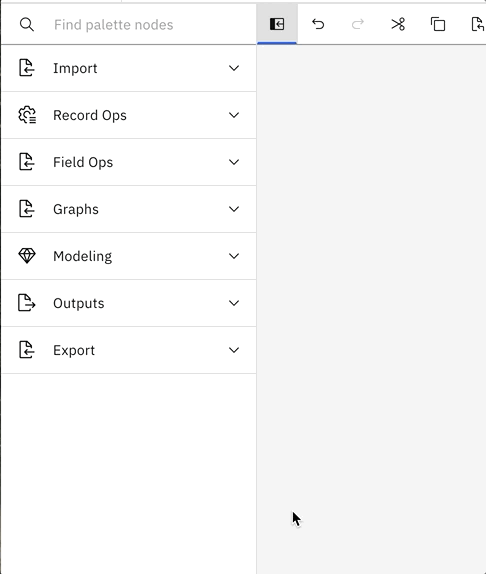Open the Modeling category label
The image size is (486, 574).
(x=83, y=256)
